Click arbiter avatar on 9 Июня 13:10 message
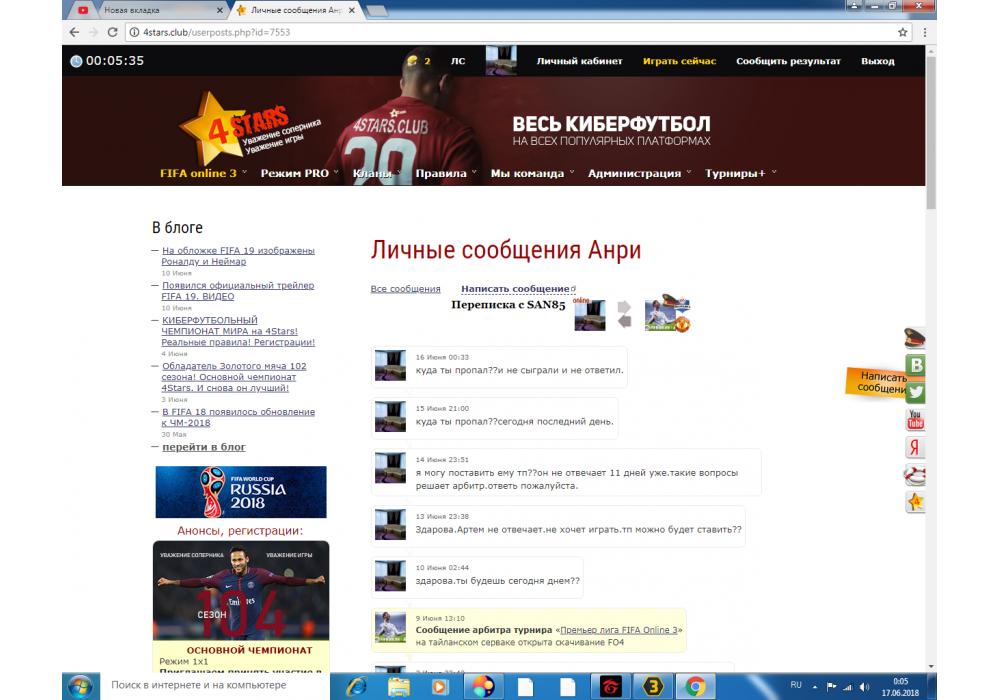Viewport: 1000px width, 700px height. coord(390,627)
